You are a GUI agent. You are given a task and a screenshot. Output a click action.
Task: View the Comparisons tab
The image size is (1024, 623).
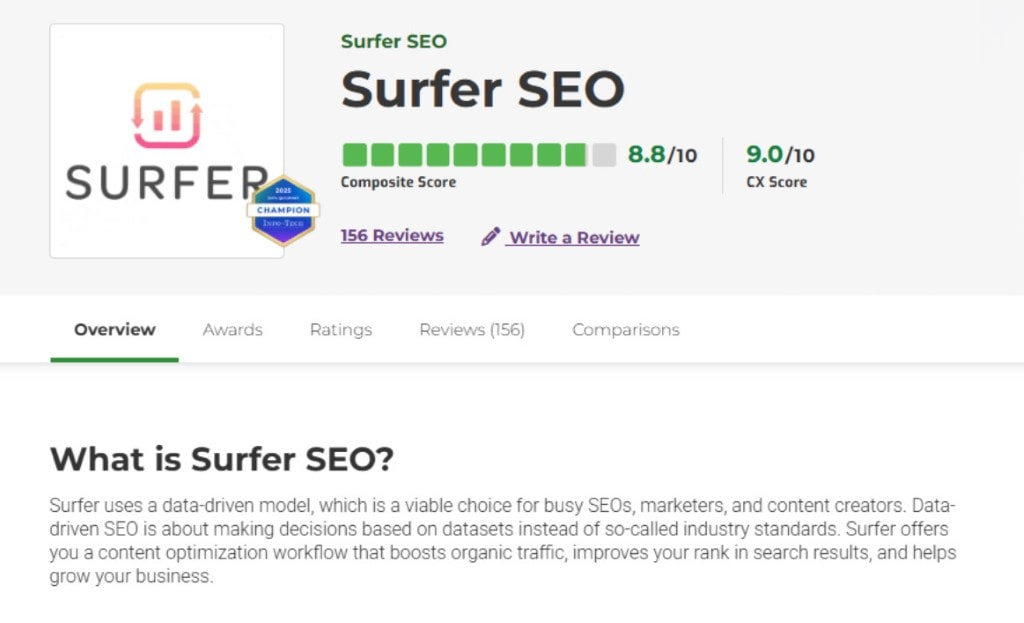625,330
